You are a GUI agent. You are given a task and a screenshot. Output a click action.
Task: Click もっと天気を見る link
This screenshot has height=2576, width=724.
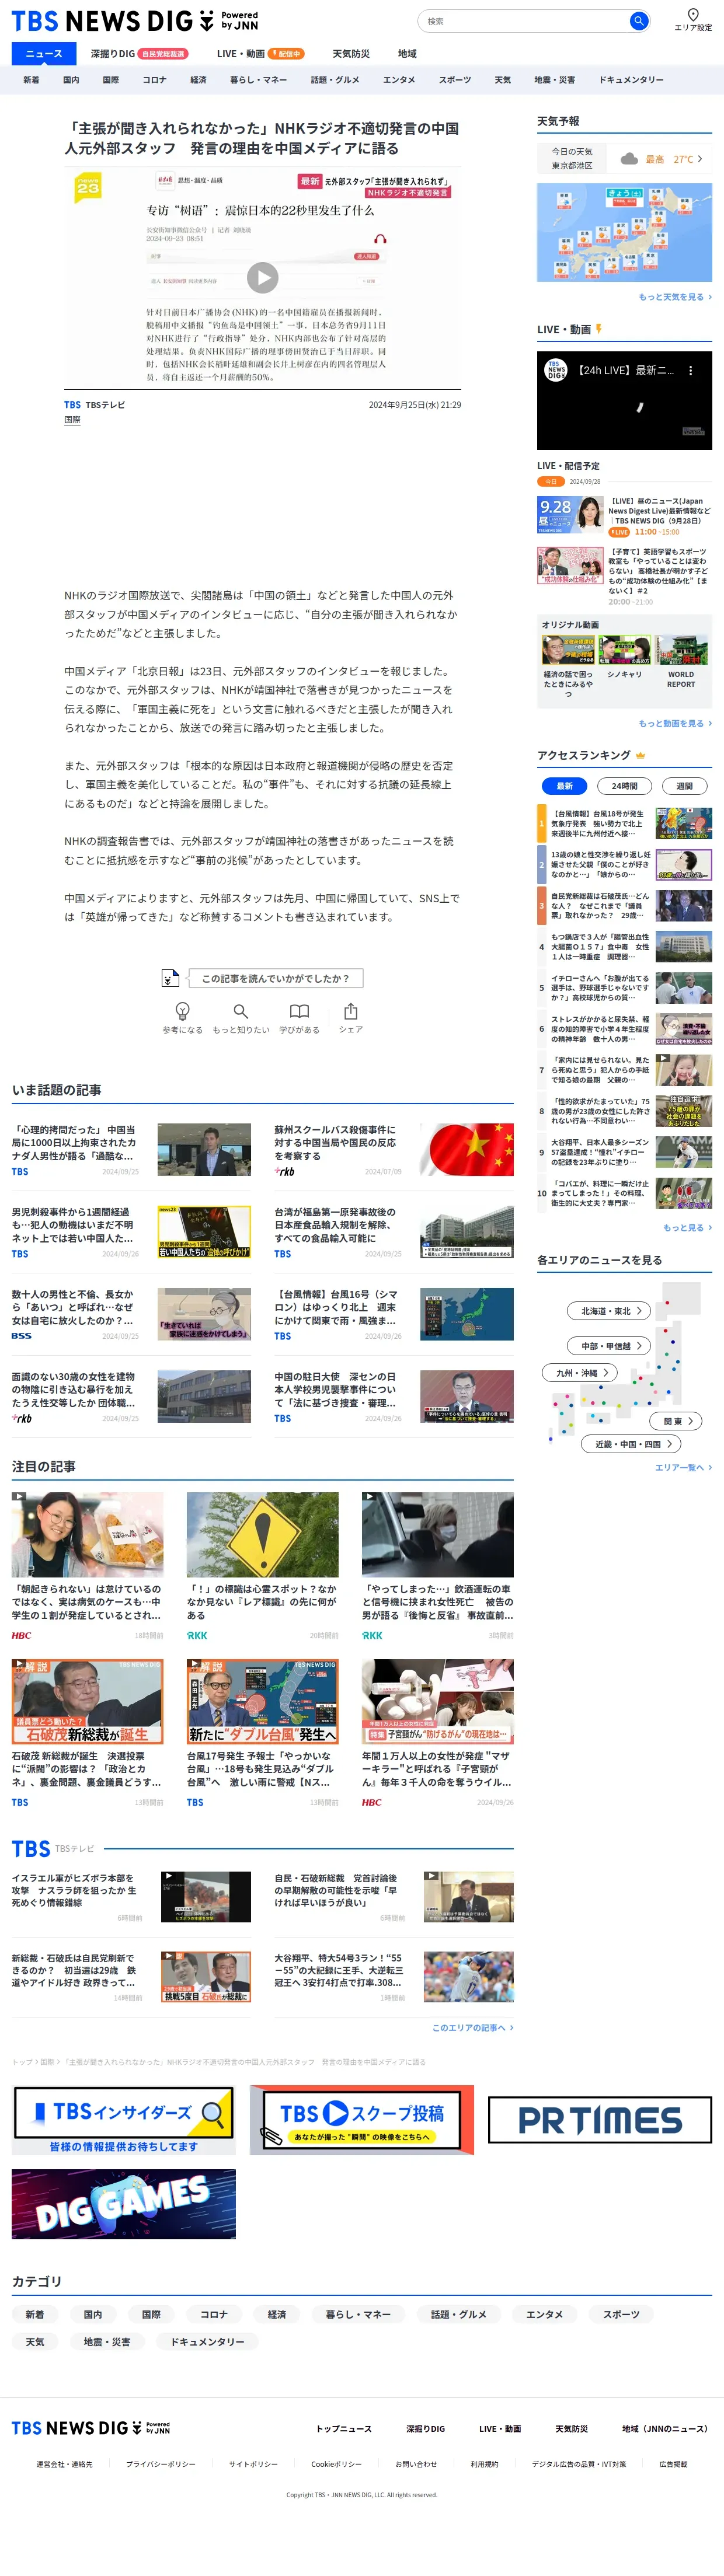[x=675, y=297]
